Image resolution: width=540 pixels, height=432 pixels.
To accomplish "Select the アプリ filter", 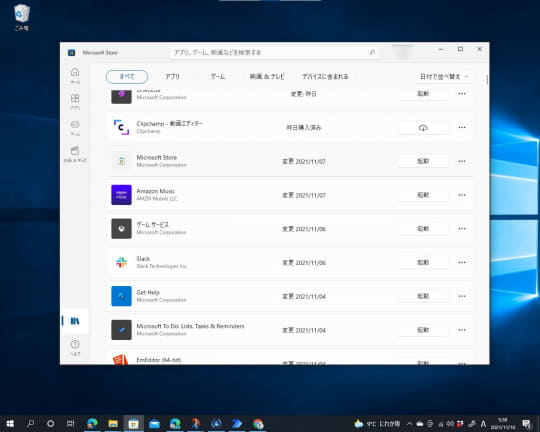I will click(172, 76).
